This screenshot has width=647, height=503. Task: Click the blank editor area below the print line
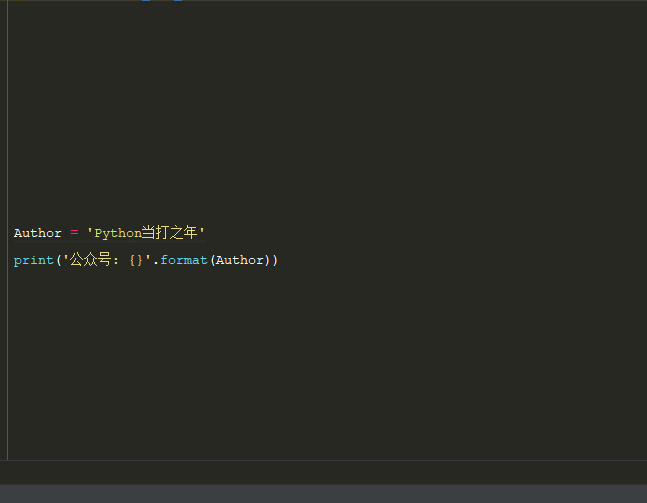pos(326,363)
